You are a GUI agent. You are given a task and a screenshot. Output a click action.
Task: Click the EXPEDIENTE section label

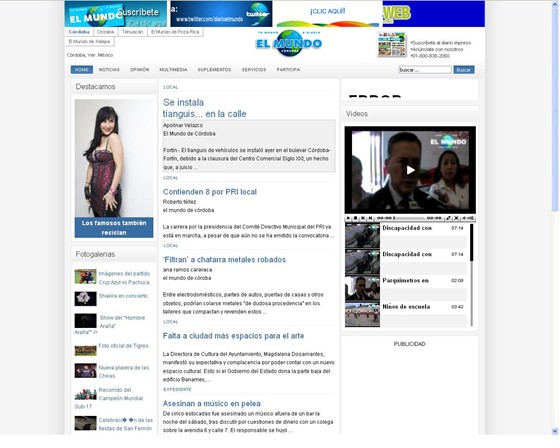click(178, 389)
